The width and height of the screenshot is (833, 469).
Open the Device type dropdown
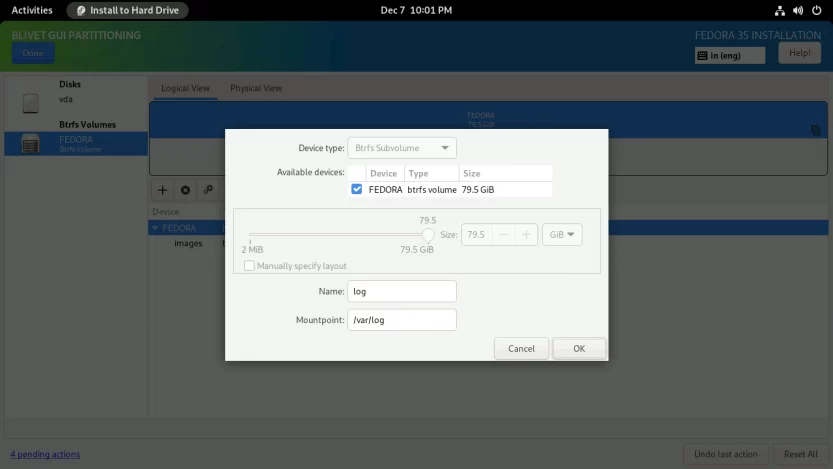(x=402, y=148)
